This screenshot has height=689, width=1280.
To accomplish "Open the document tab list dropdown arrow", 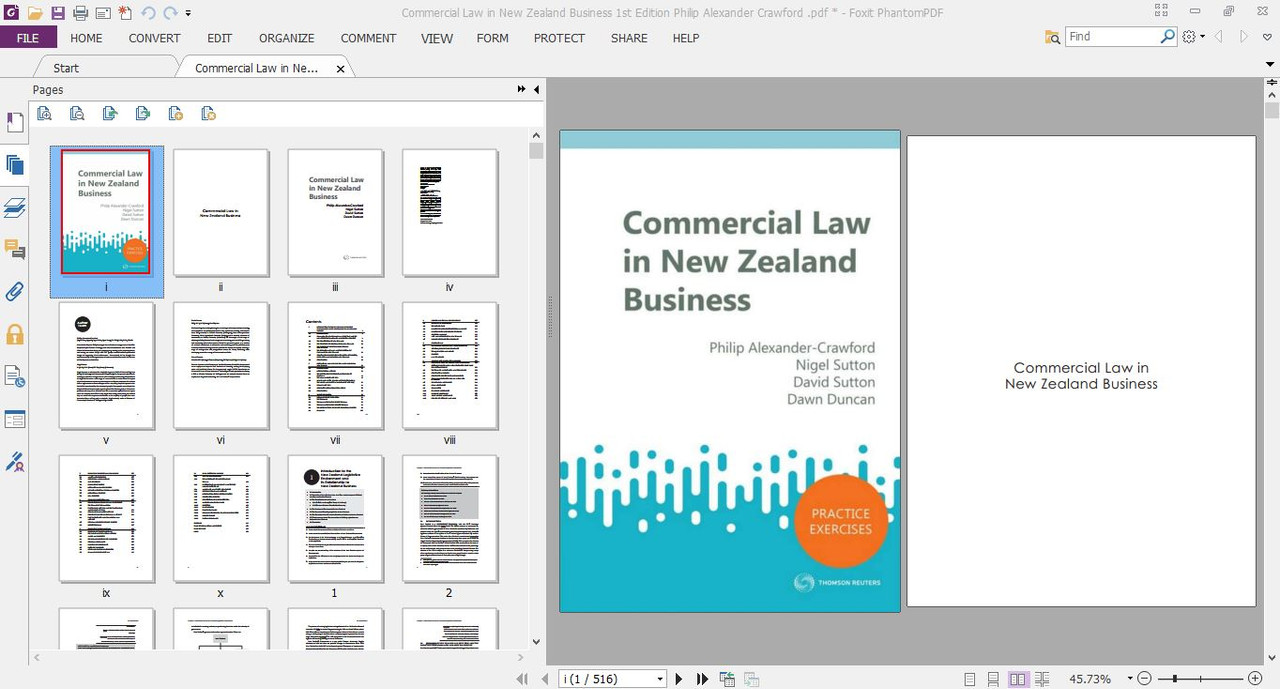I will coord(1269,65).
